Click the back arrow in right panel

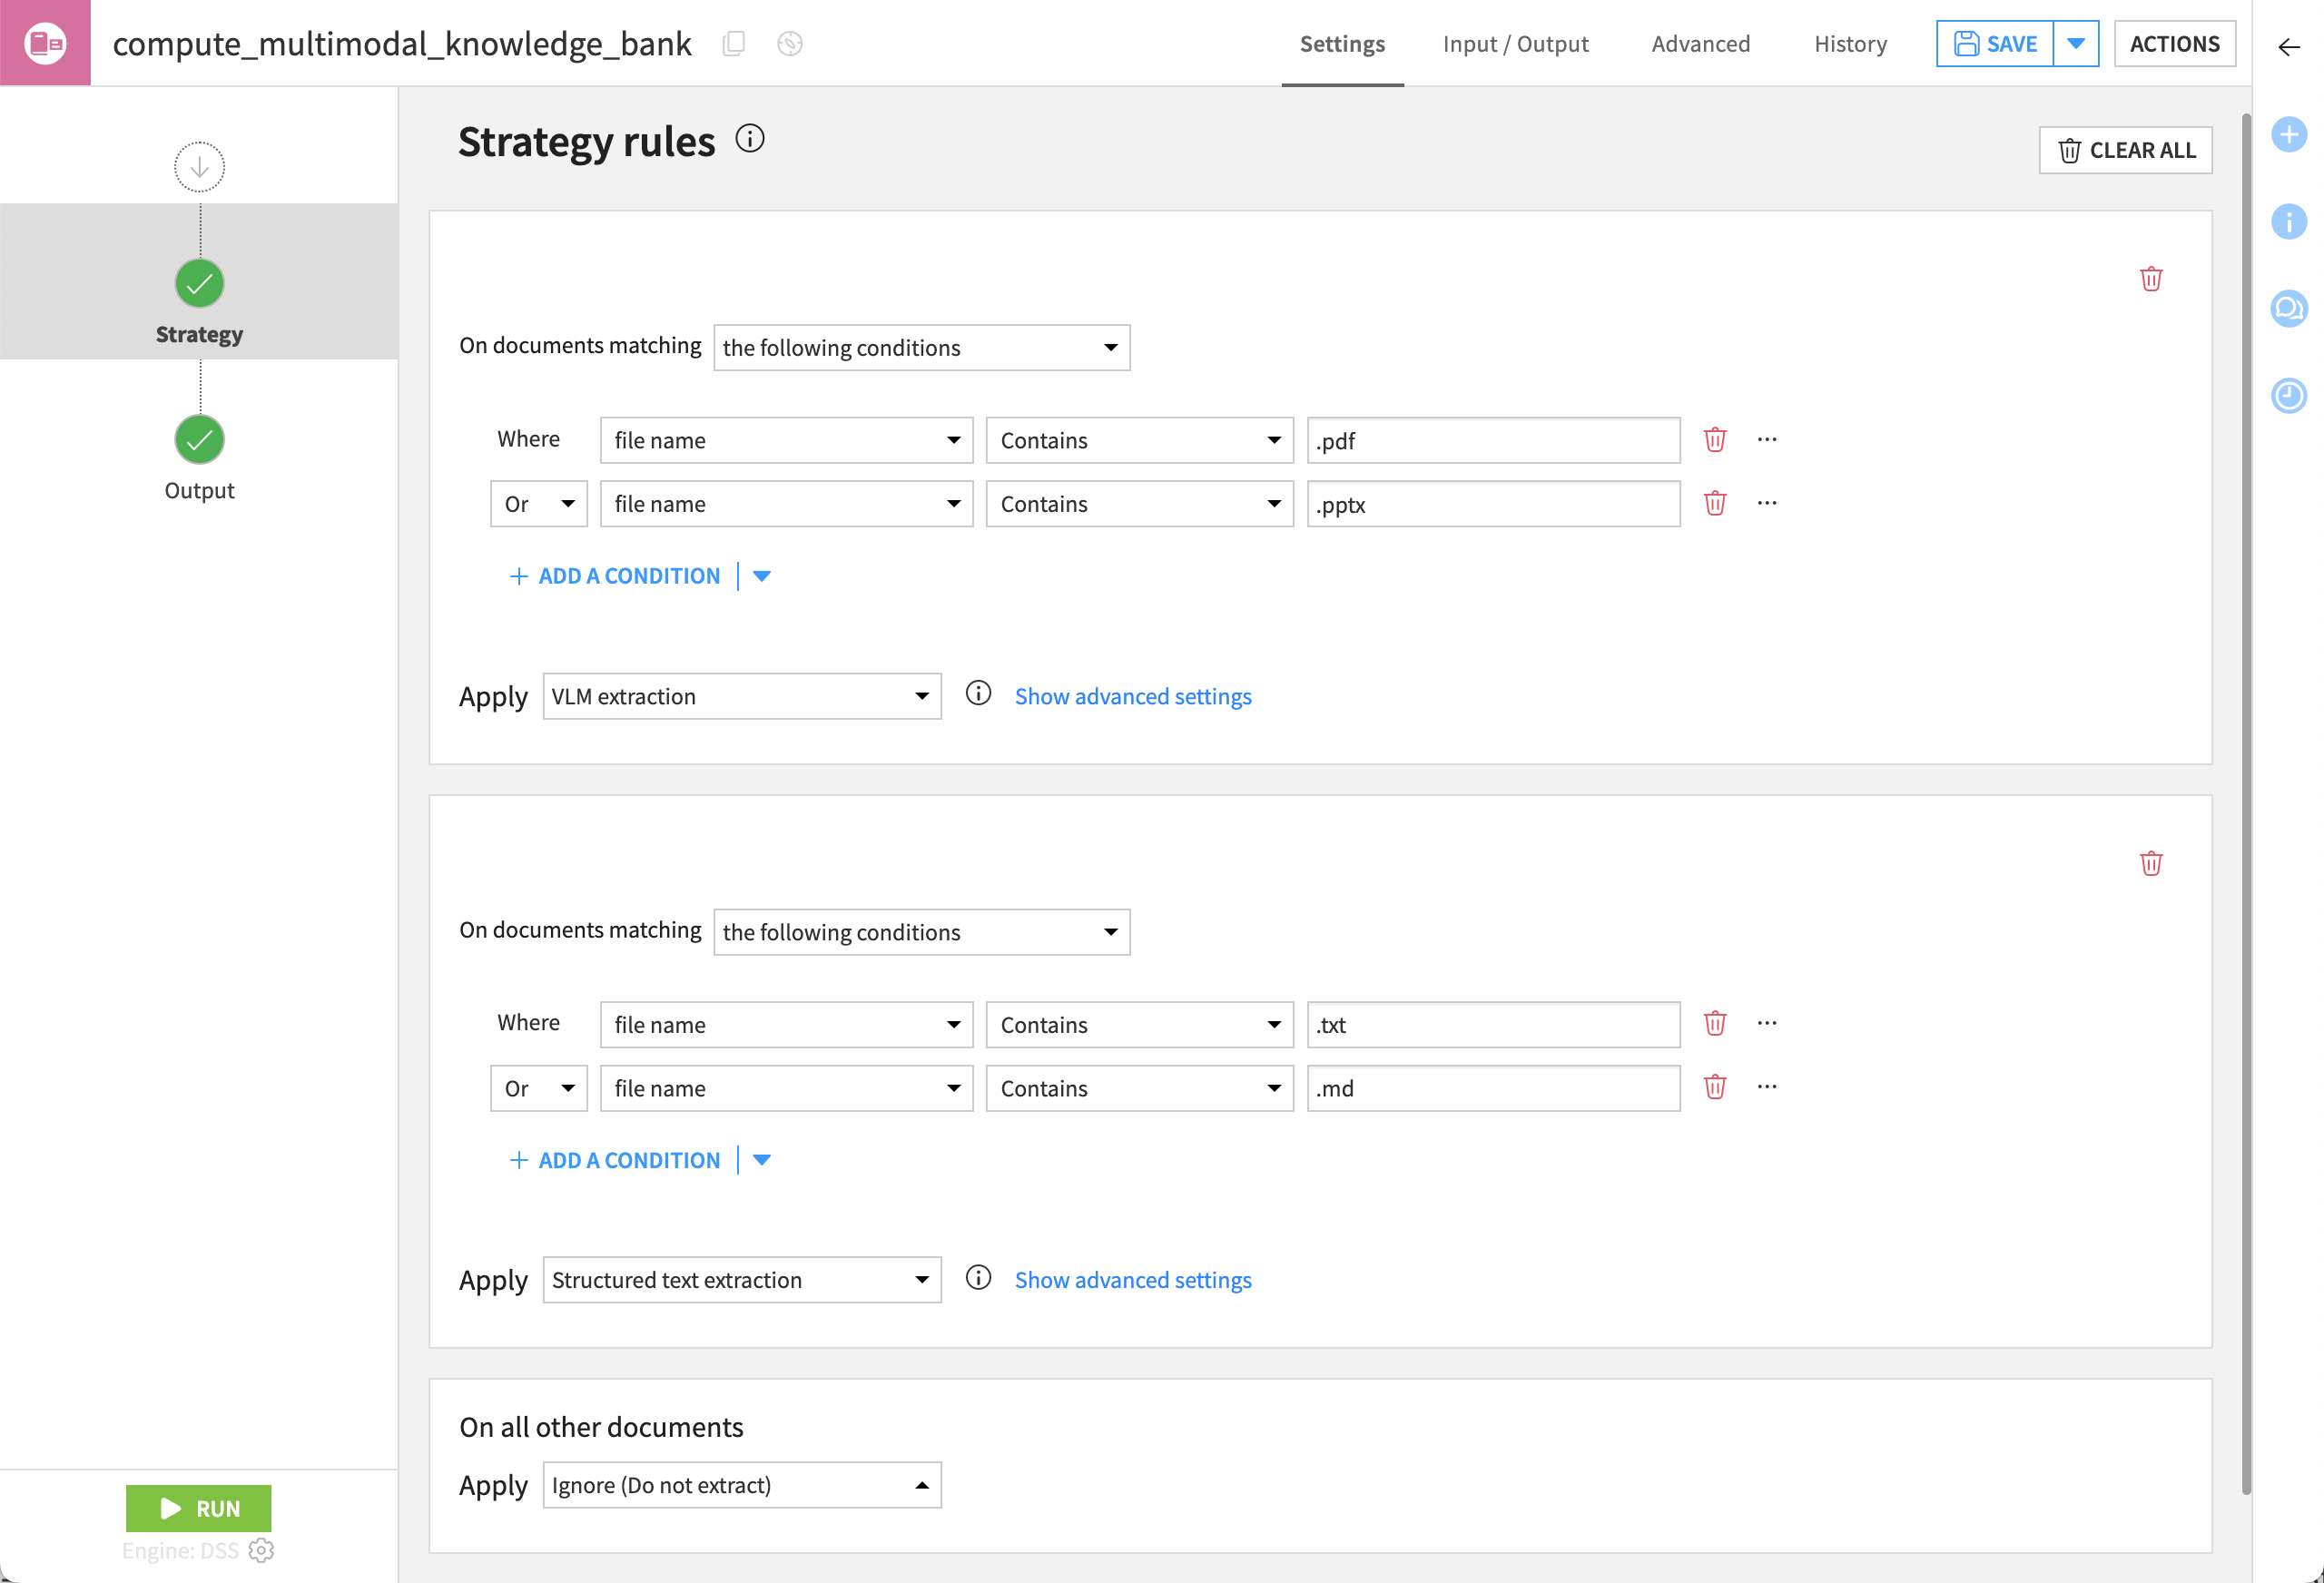pyautogui.click(x=2289, y=47)
